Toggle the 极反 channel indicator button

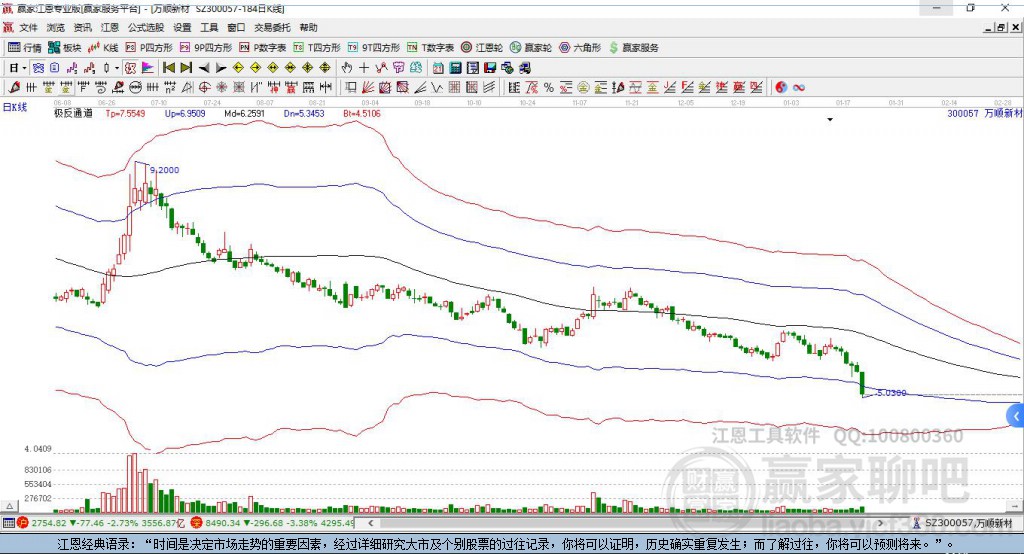[x=131, y=68]
